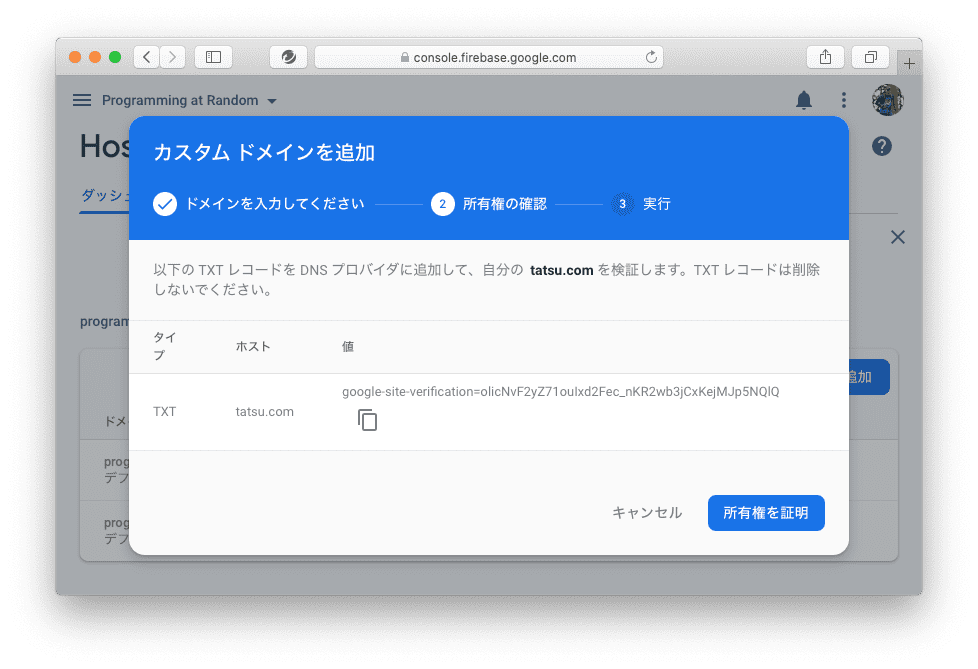Viewport: 978px width, 669px height.
Task: Click the browser extension icon beside address bar
Action: point(288,57)
